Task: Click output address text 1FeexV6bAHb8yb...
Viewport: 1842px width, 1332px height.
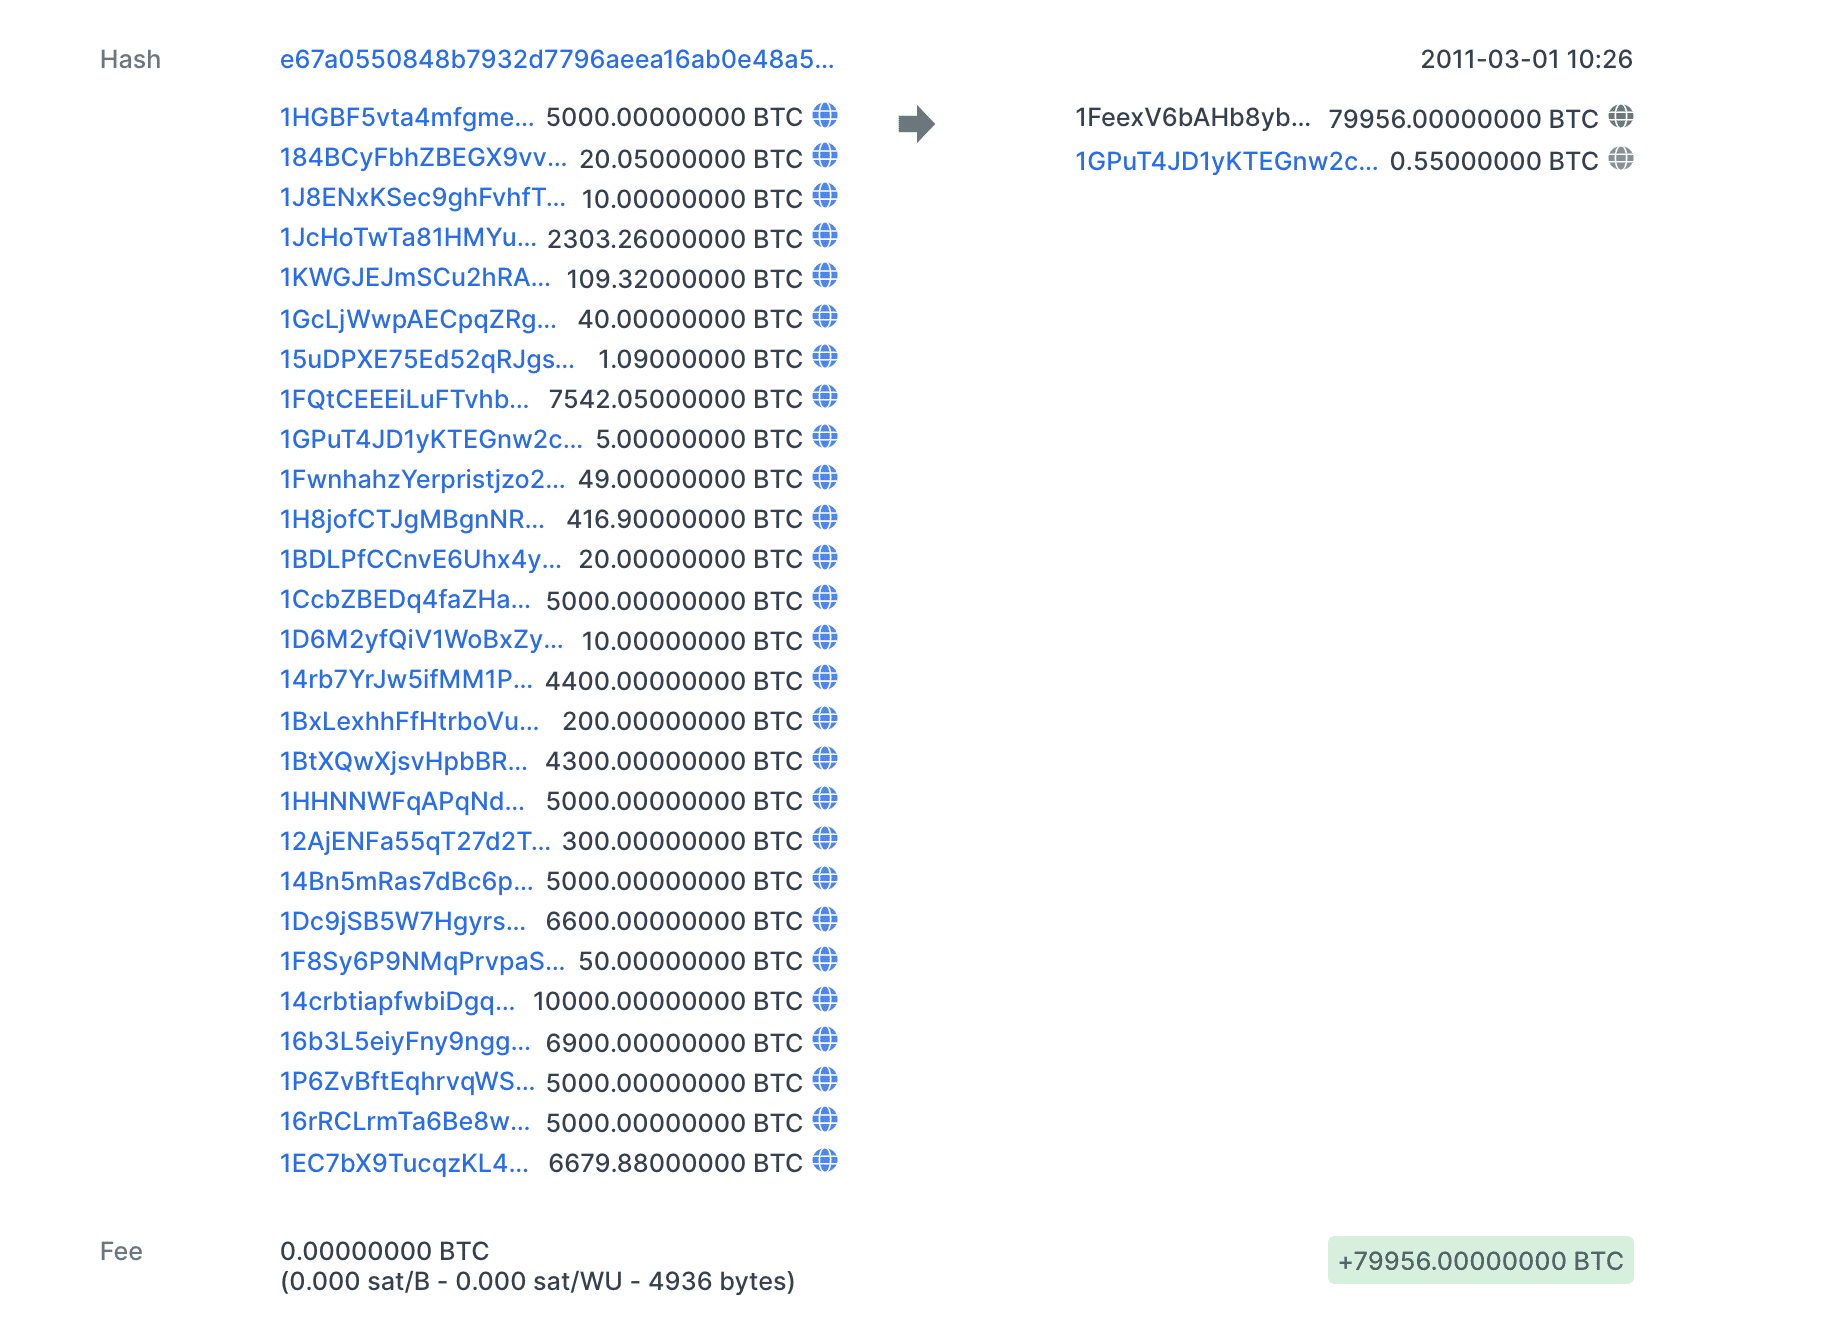Action: point(1193,118)
